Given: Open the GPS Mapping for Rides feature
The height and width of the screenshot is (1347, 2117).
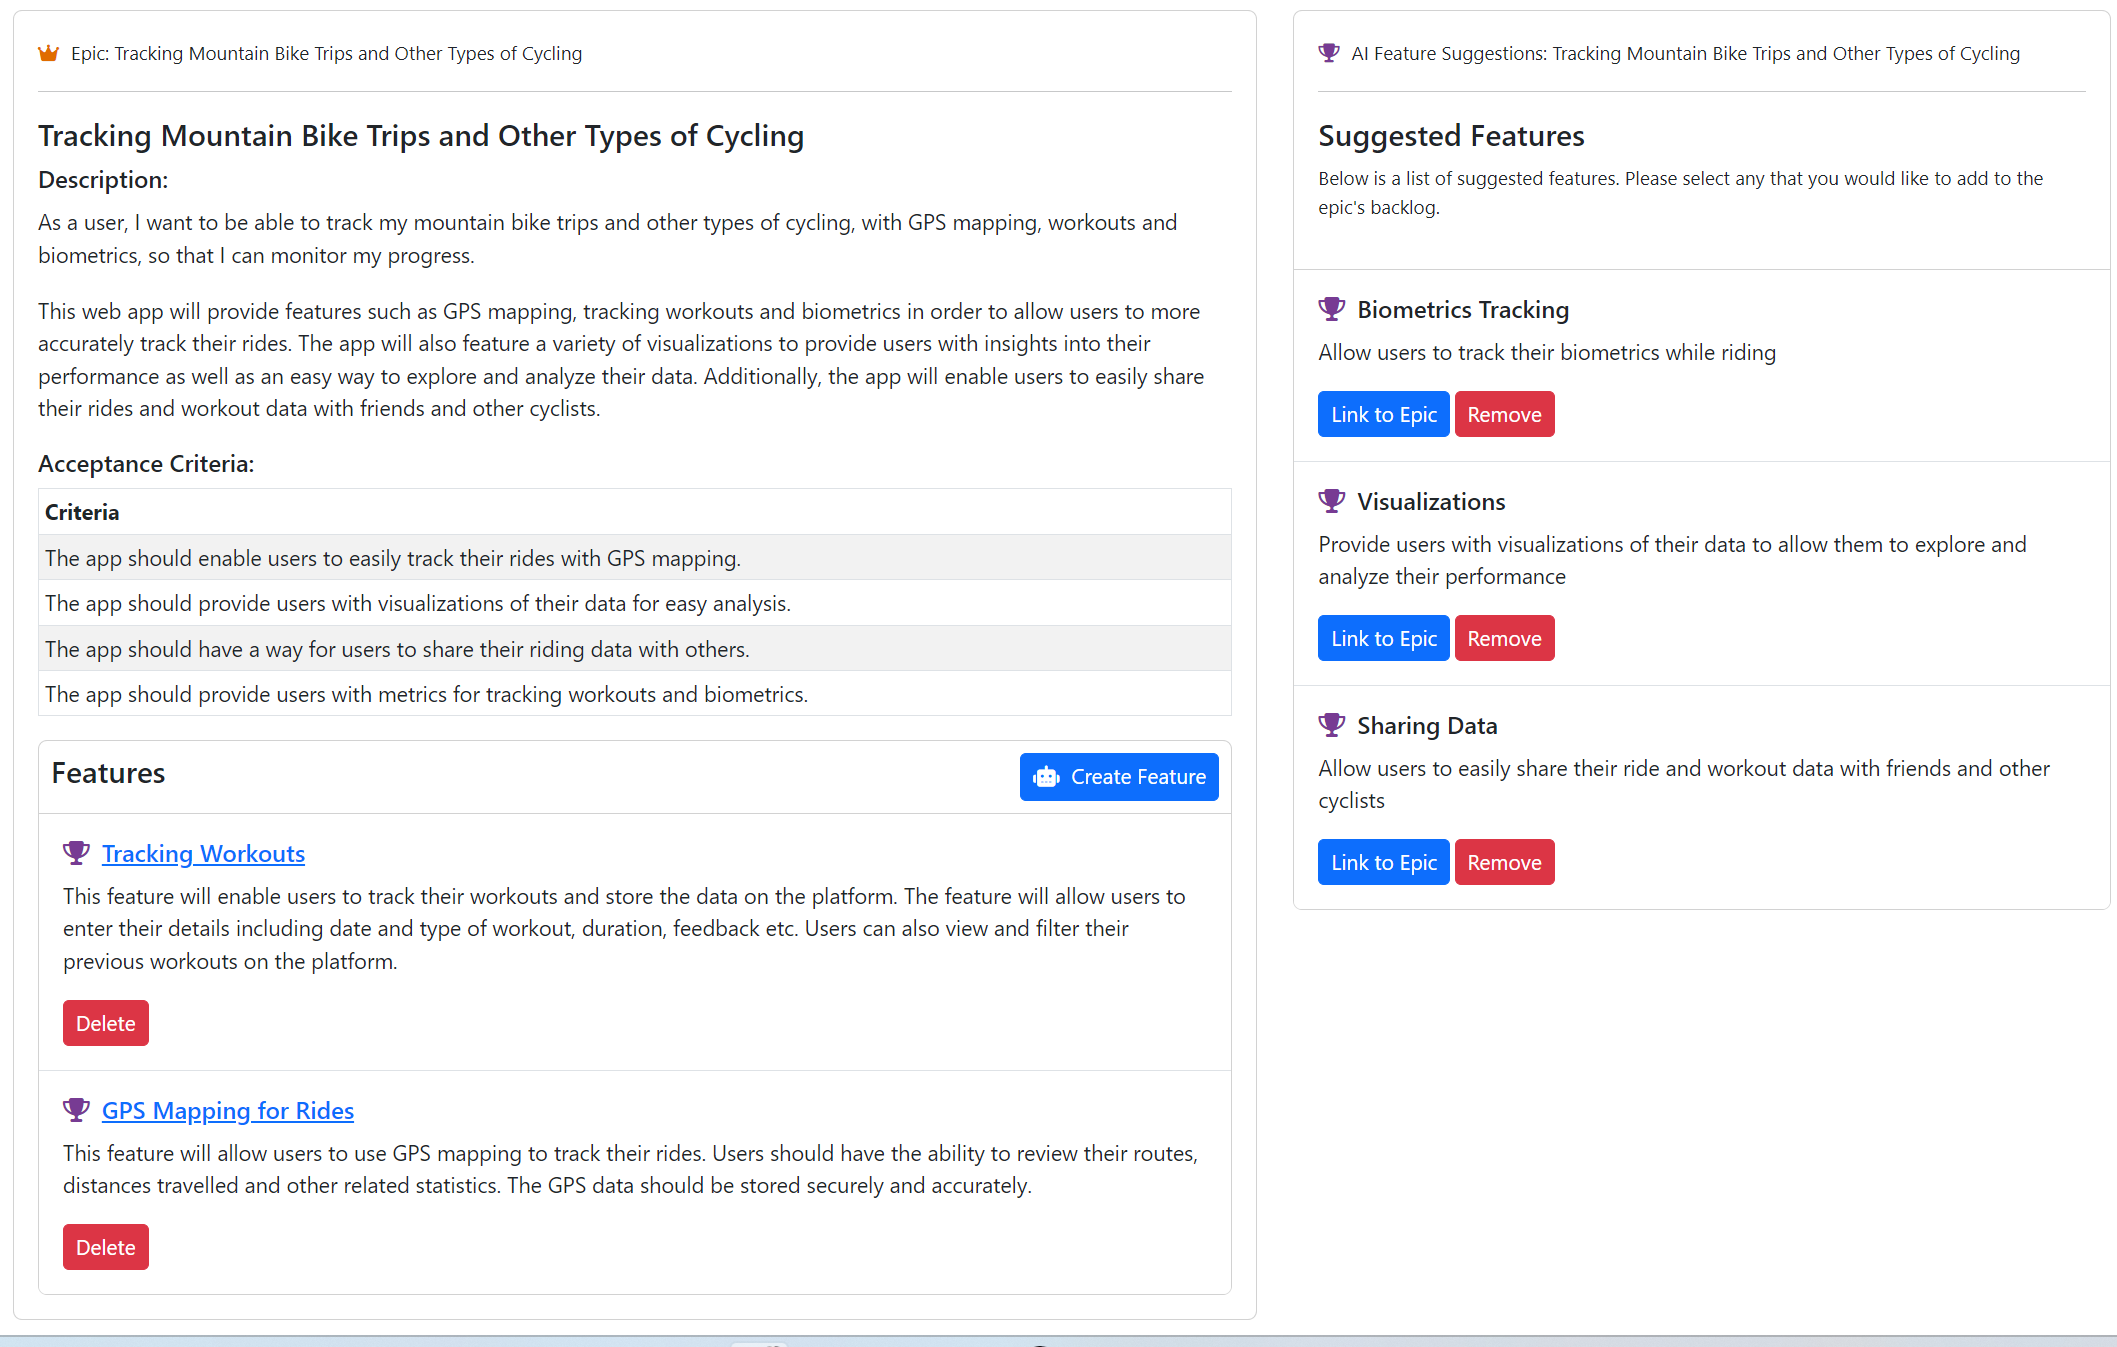Looking at the screenshot, I should pyautogui.click(x=227, y=1111).
